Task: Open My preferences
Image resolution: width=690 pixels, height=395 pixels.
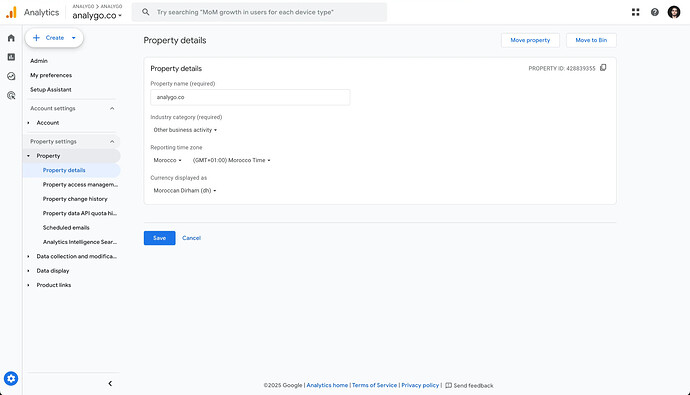Action: (51, 75)
